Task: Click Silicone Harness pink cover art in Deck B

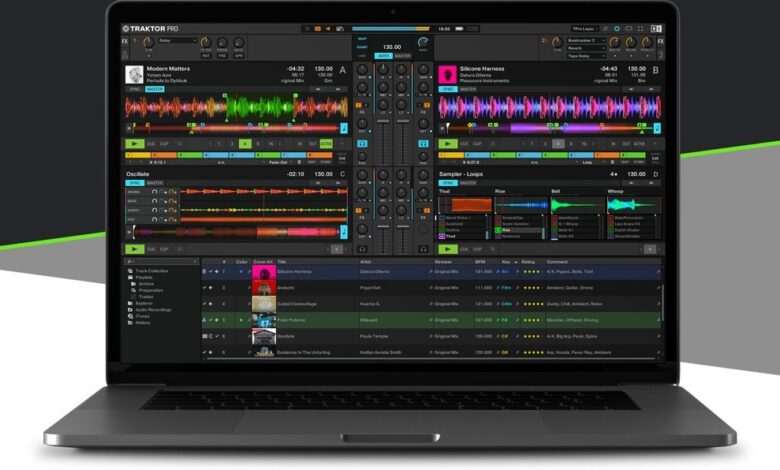Action: pyautogui.click(x=447, y=75)
